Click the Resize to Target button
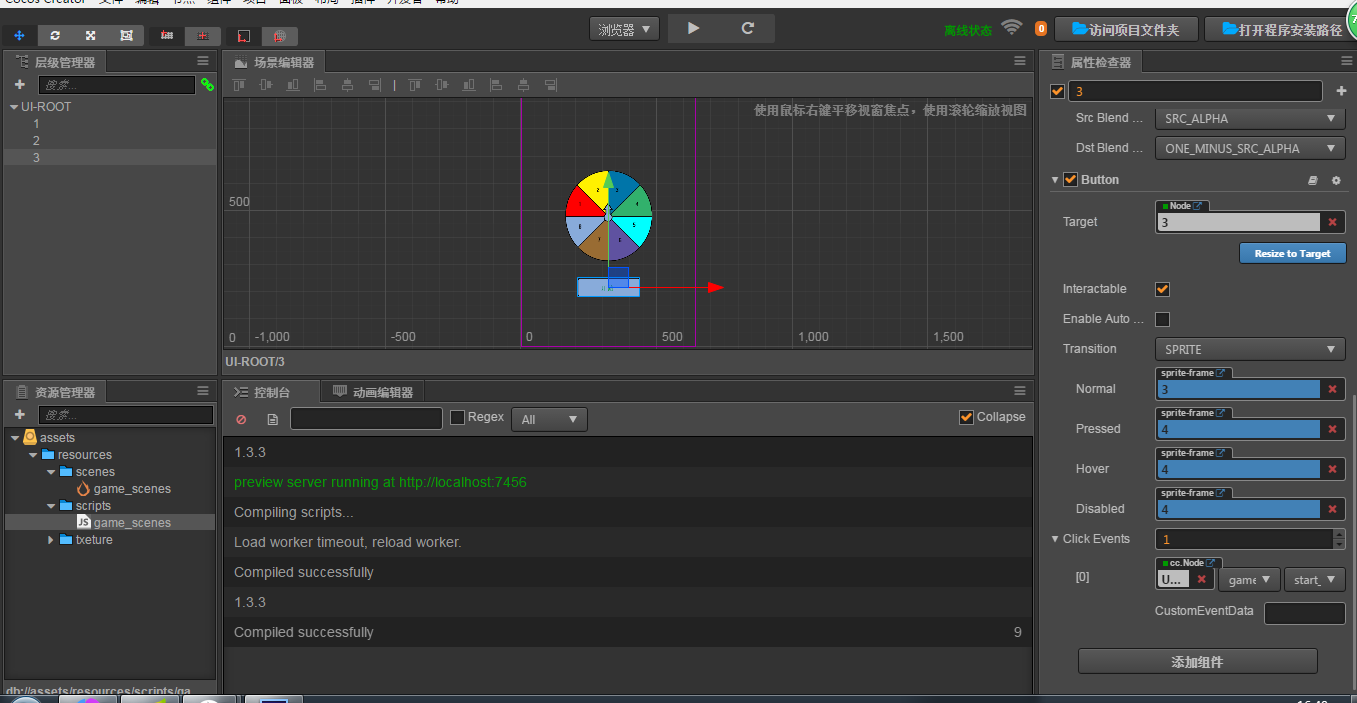This screenshot has height=703, width=1357. click(x=1292, y=253)
